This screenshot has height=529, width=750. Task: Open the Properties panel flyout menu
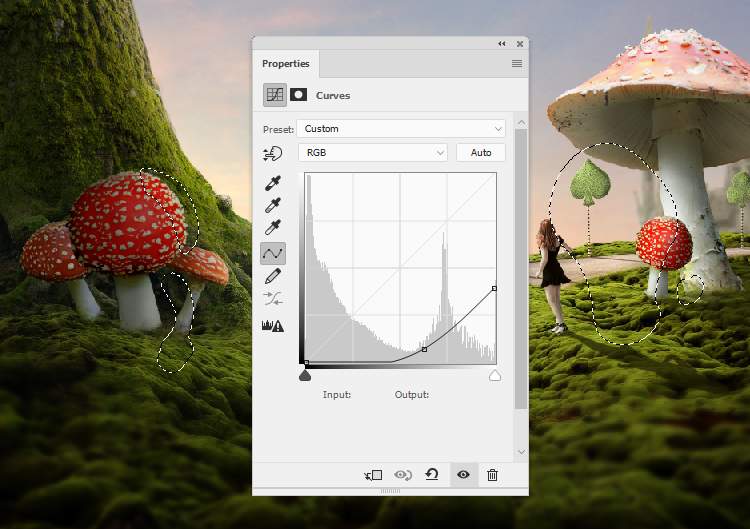pyautogui.click(x=517, y=64)
